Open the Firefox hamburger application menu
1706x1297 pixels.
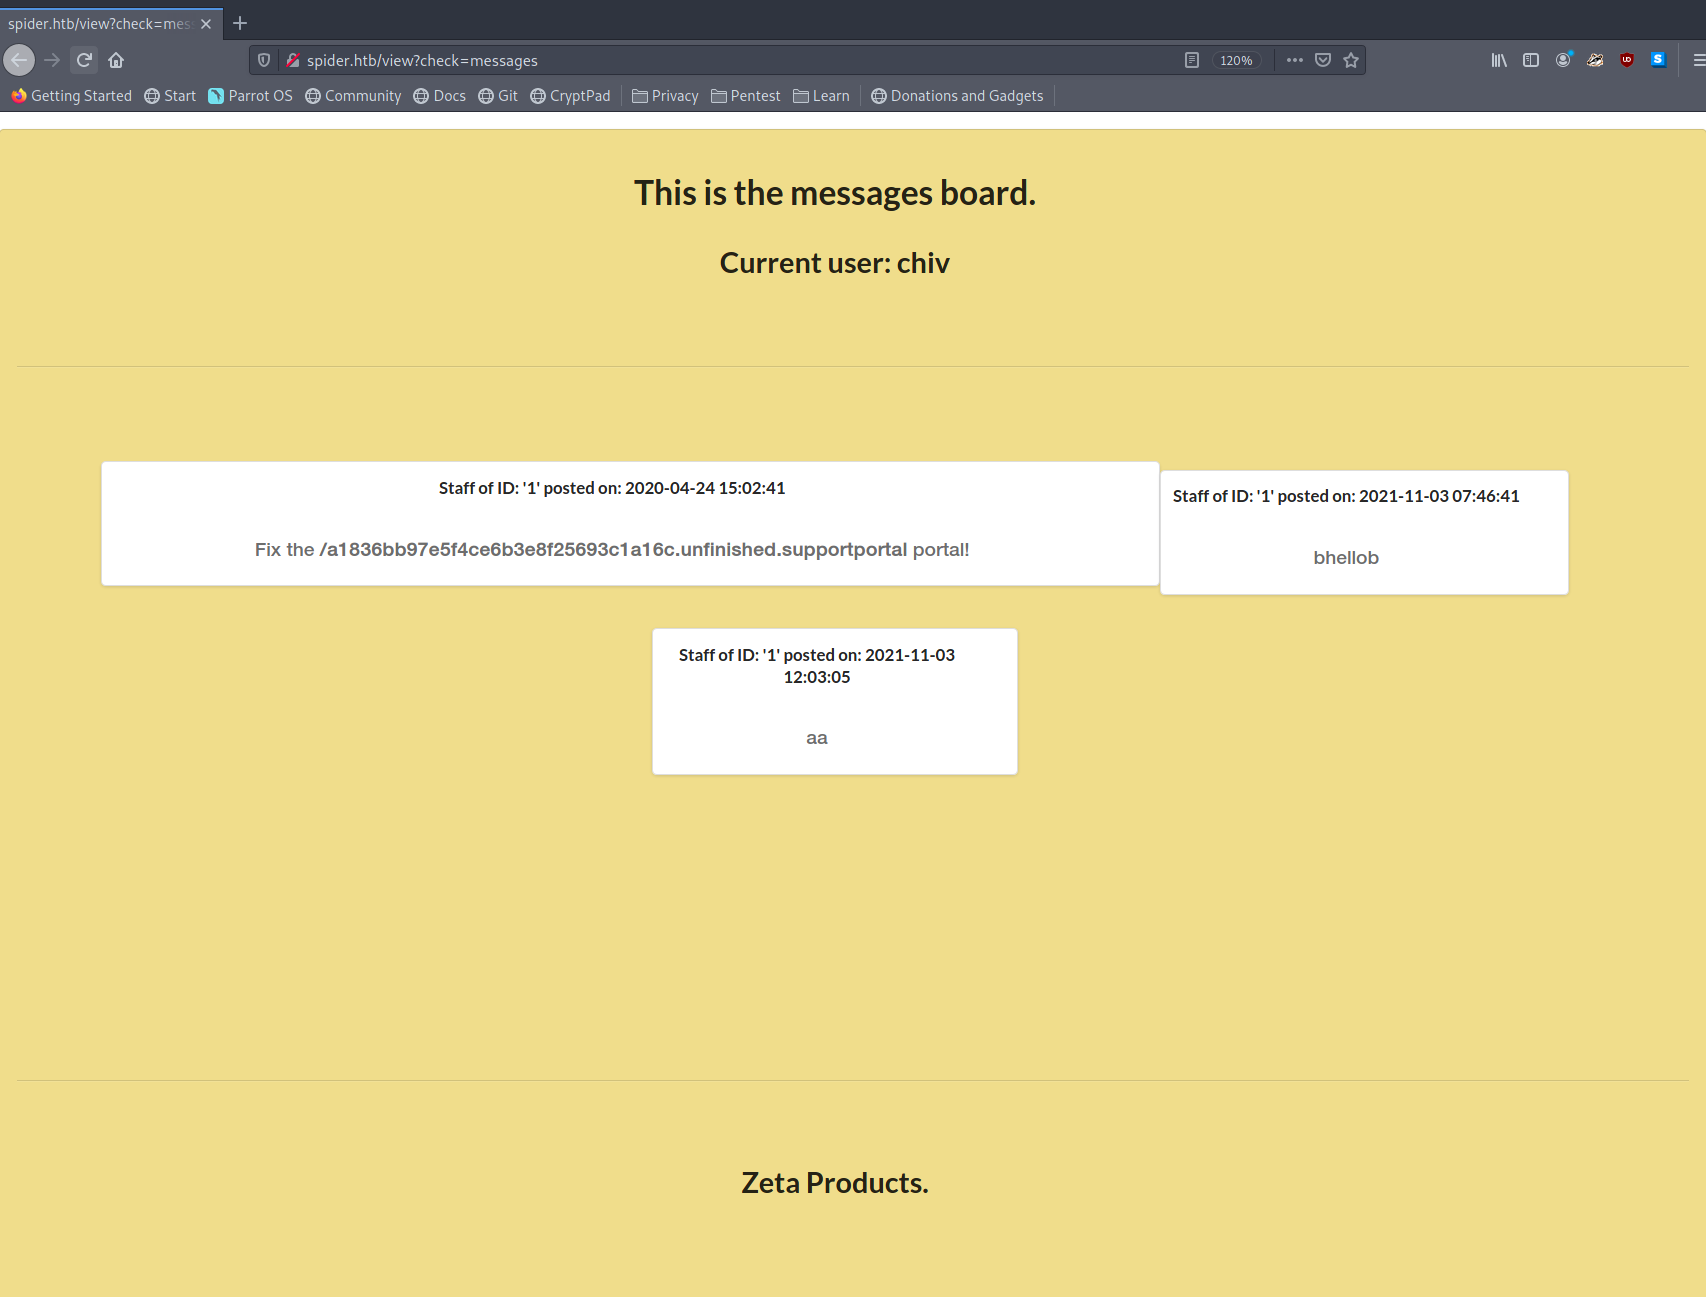(x=1697, y=60)
